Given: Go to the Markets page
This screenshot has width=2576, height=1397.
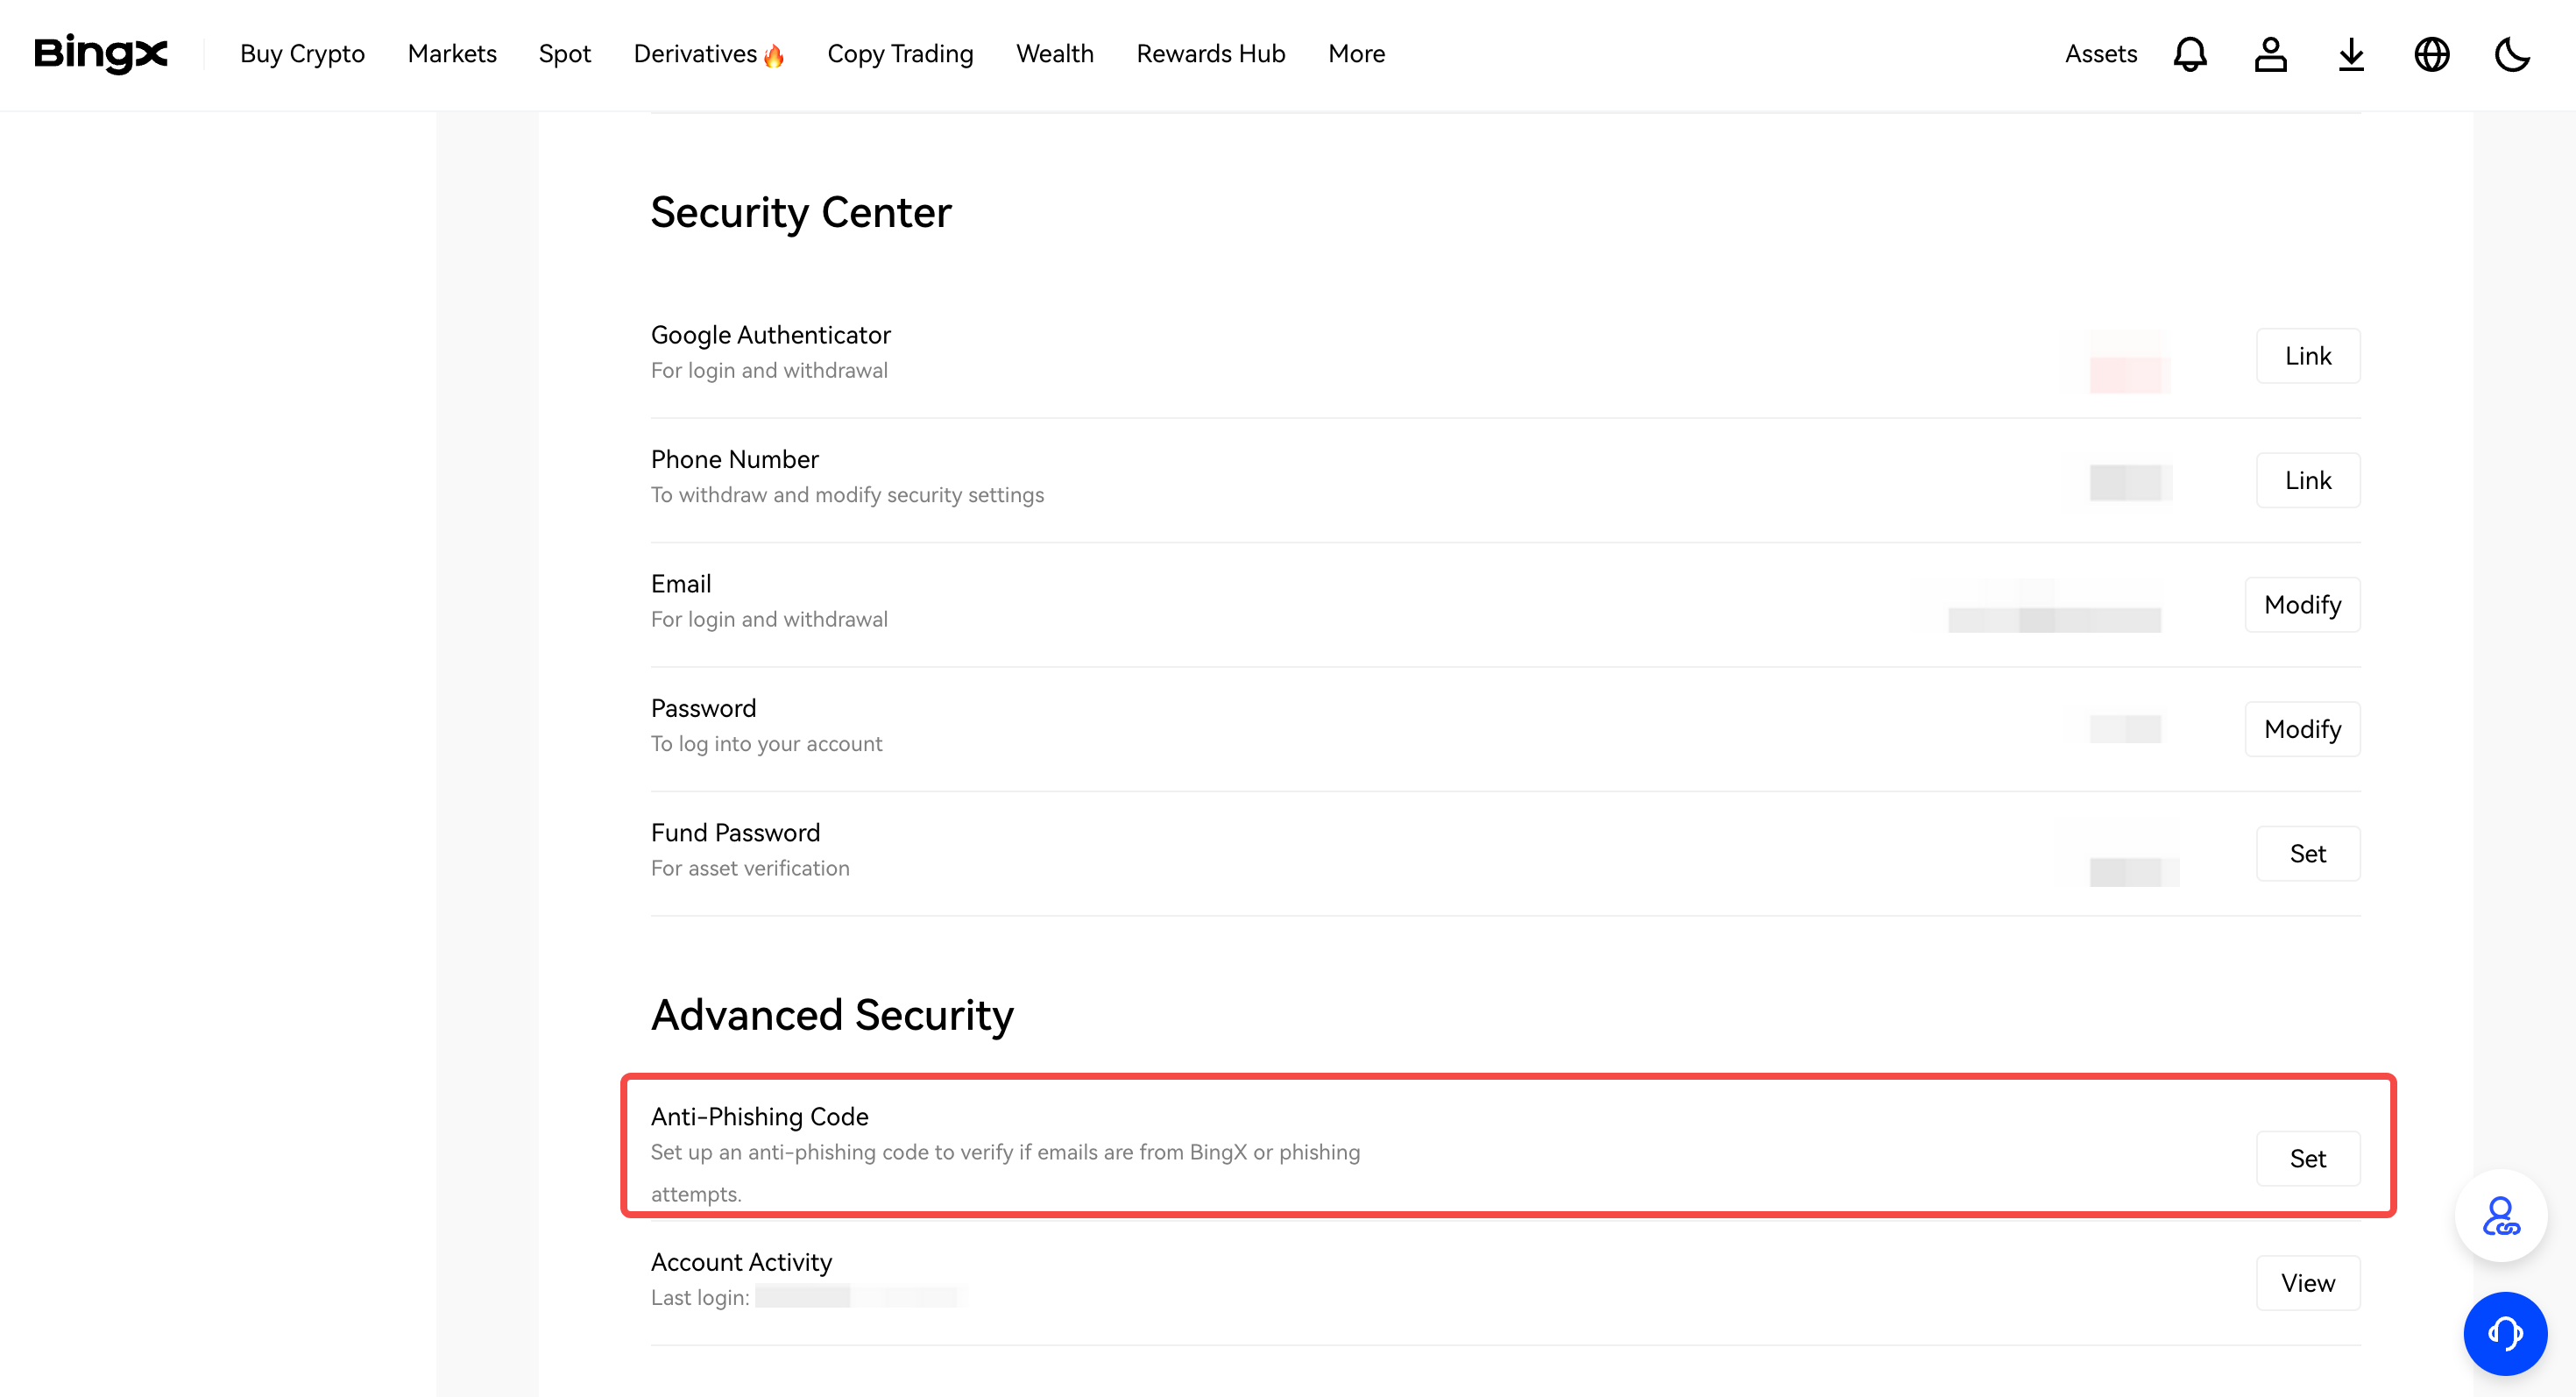Looking at the screenshot, I should click(x=452, y=54).
